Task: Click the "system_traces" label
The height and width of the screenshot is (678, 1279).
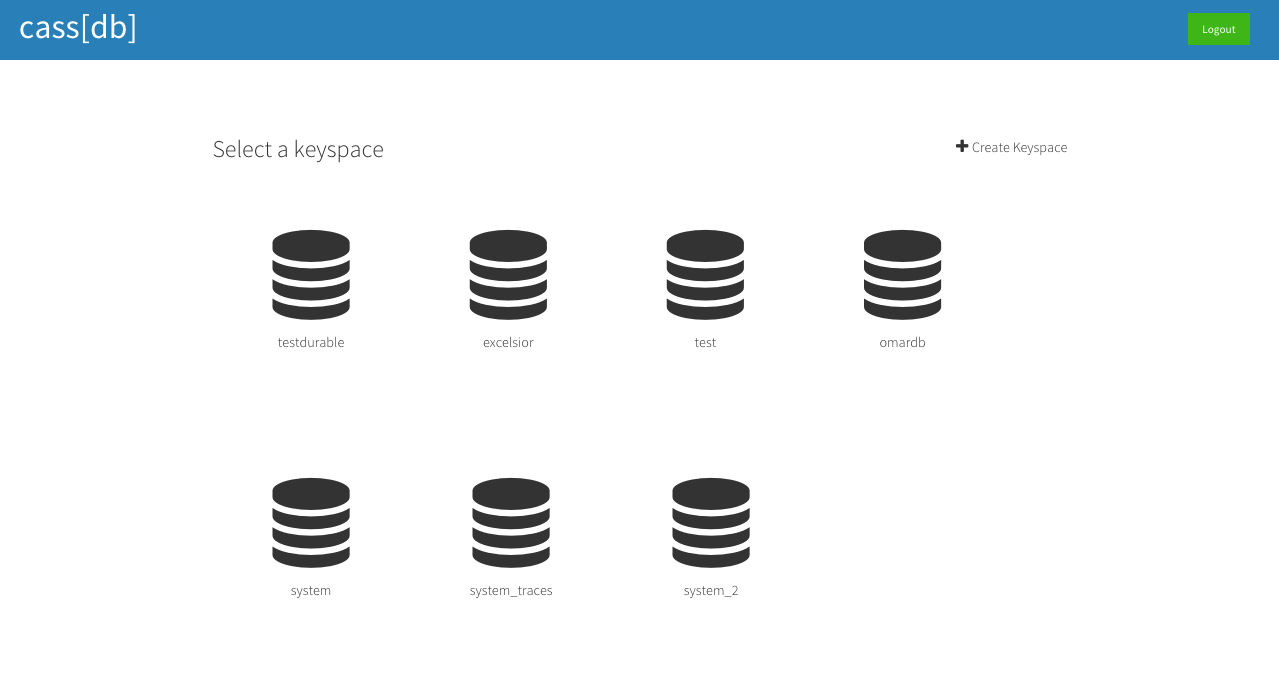Action: [511, 591]
